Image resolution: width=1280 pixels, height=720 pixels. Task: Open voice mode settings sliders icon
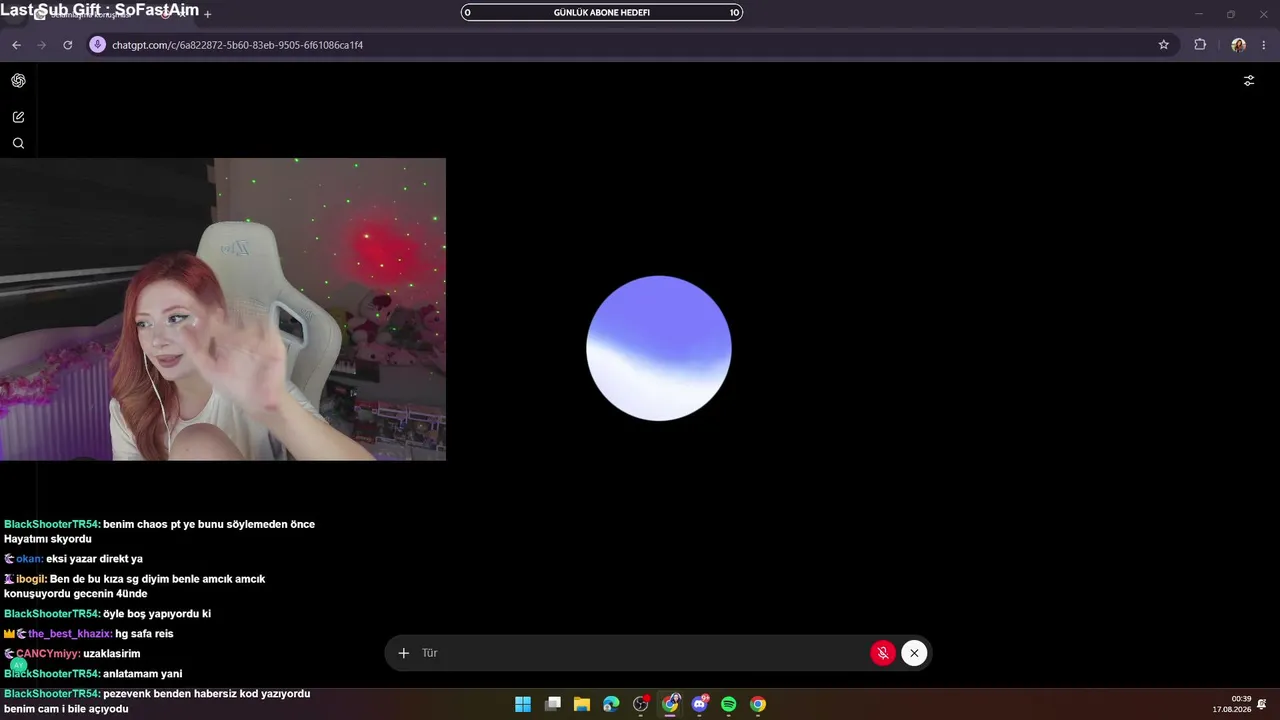pyautogui.click(x=1249, y=81)
